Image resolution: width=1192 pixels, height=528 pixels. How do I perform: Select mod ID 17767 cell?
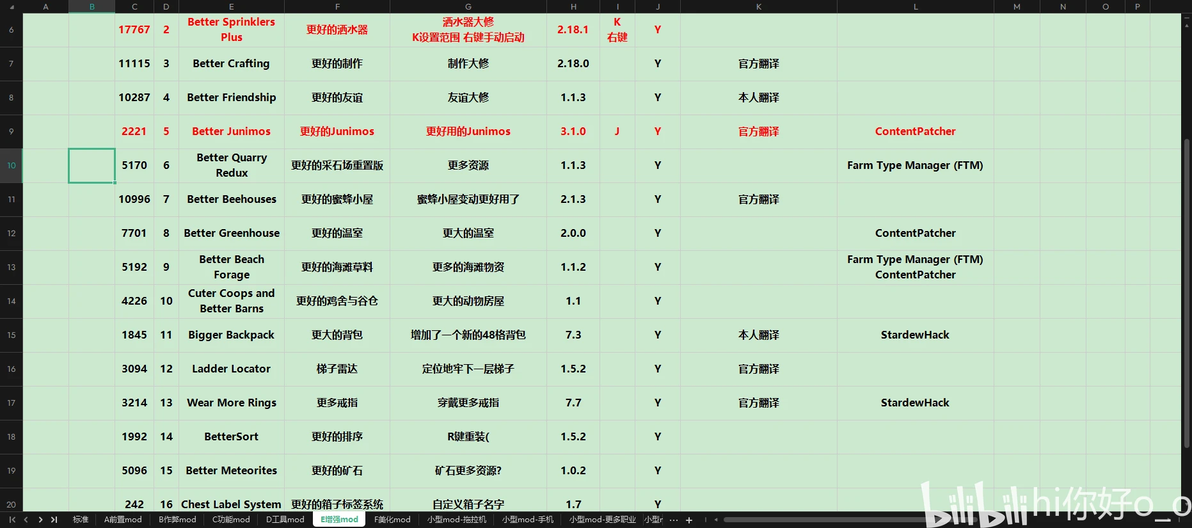135,30
